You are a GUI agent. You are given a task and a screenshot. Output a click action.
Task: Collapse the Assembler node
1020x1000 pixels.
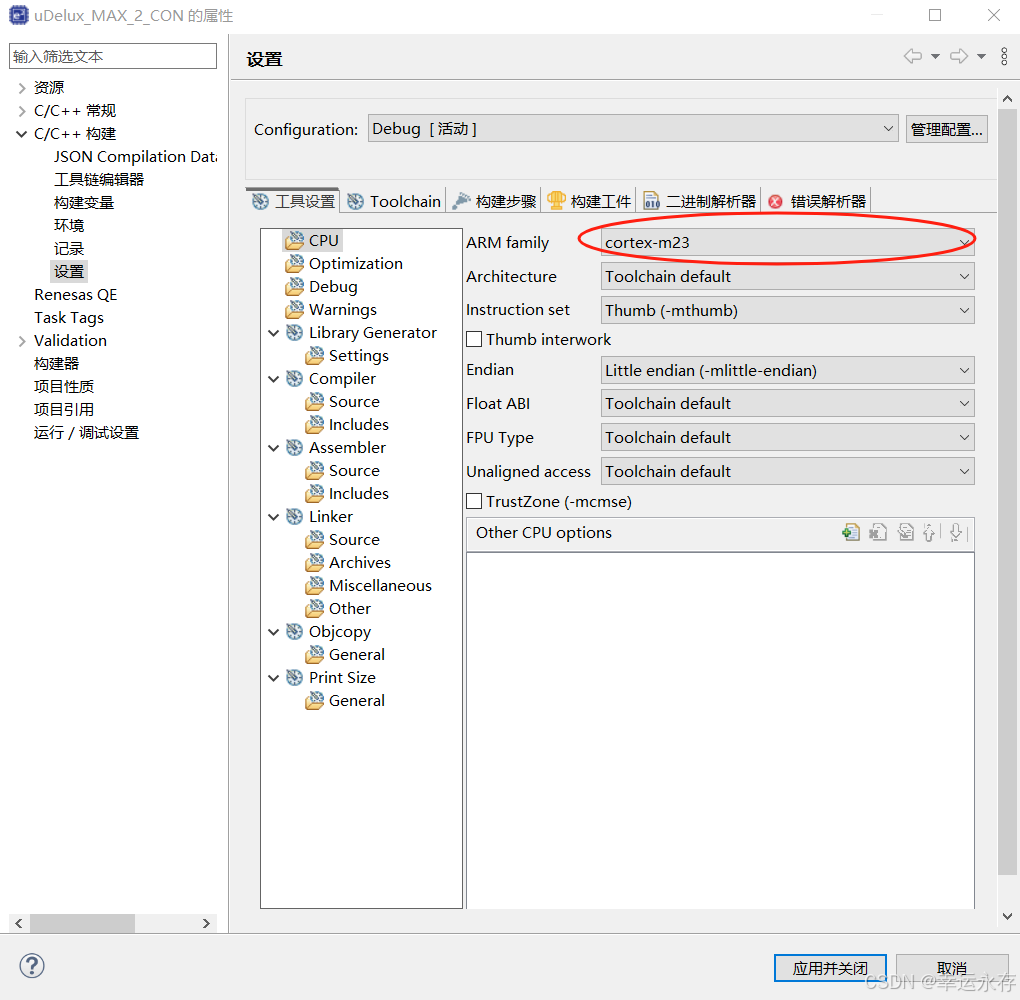(x=274, y=448)
